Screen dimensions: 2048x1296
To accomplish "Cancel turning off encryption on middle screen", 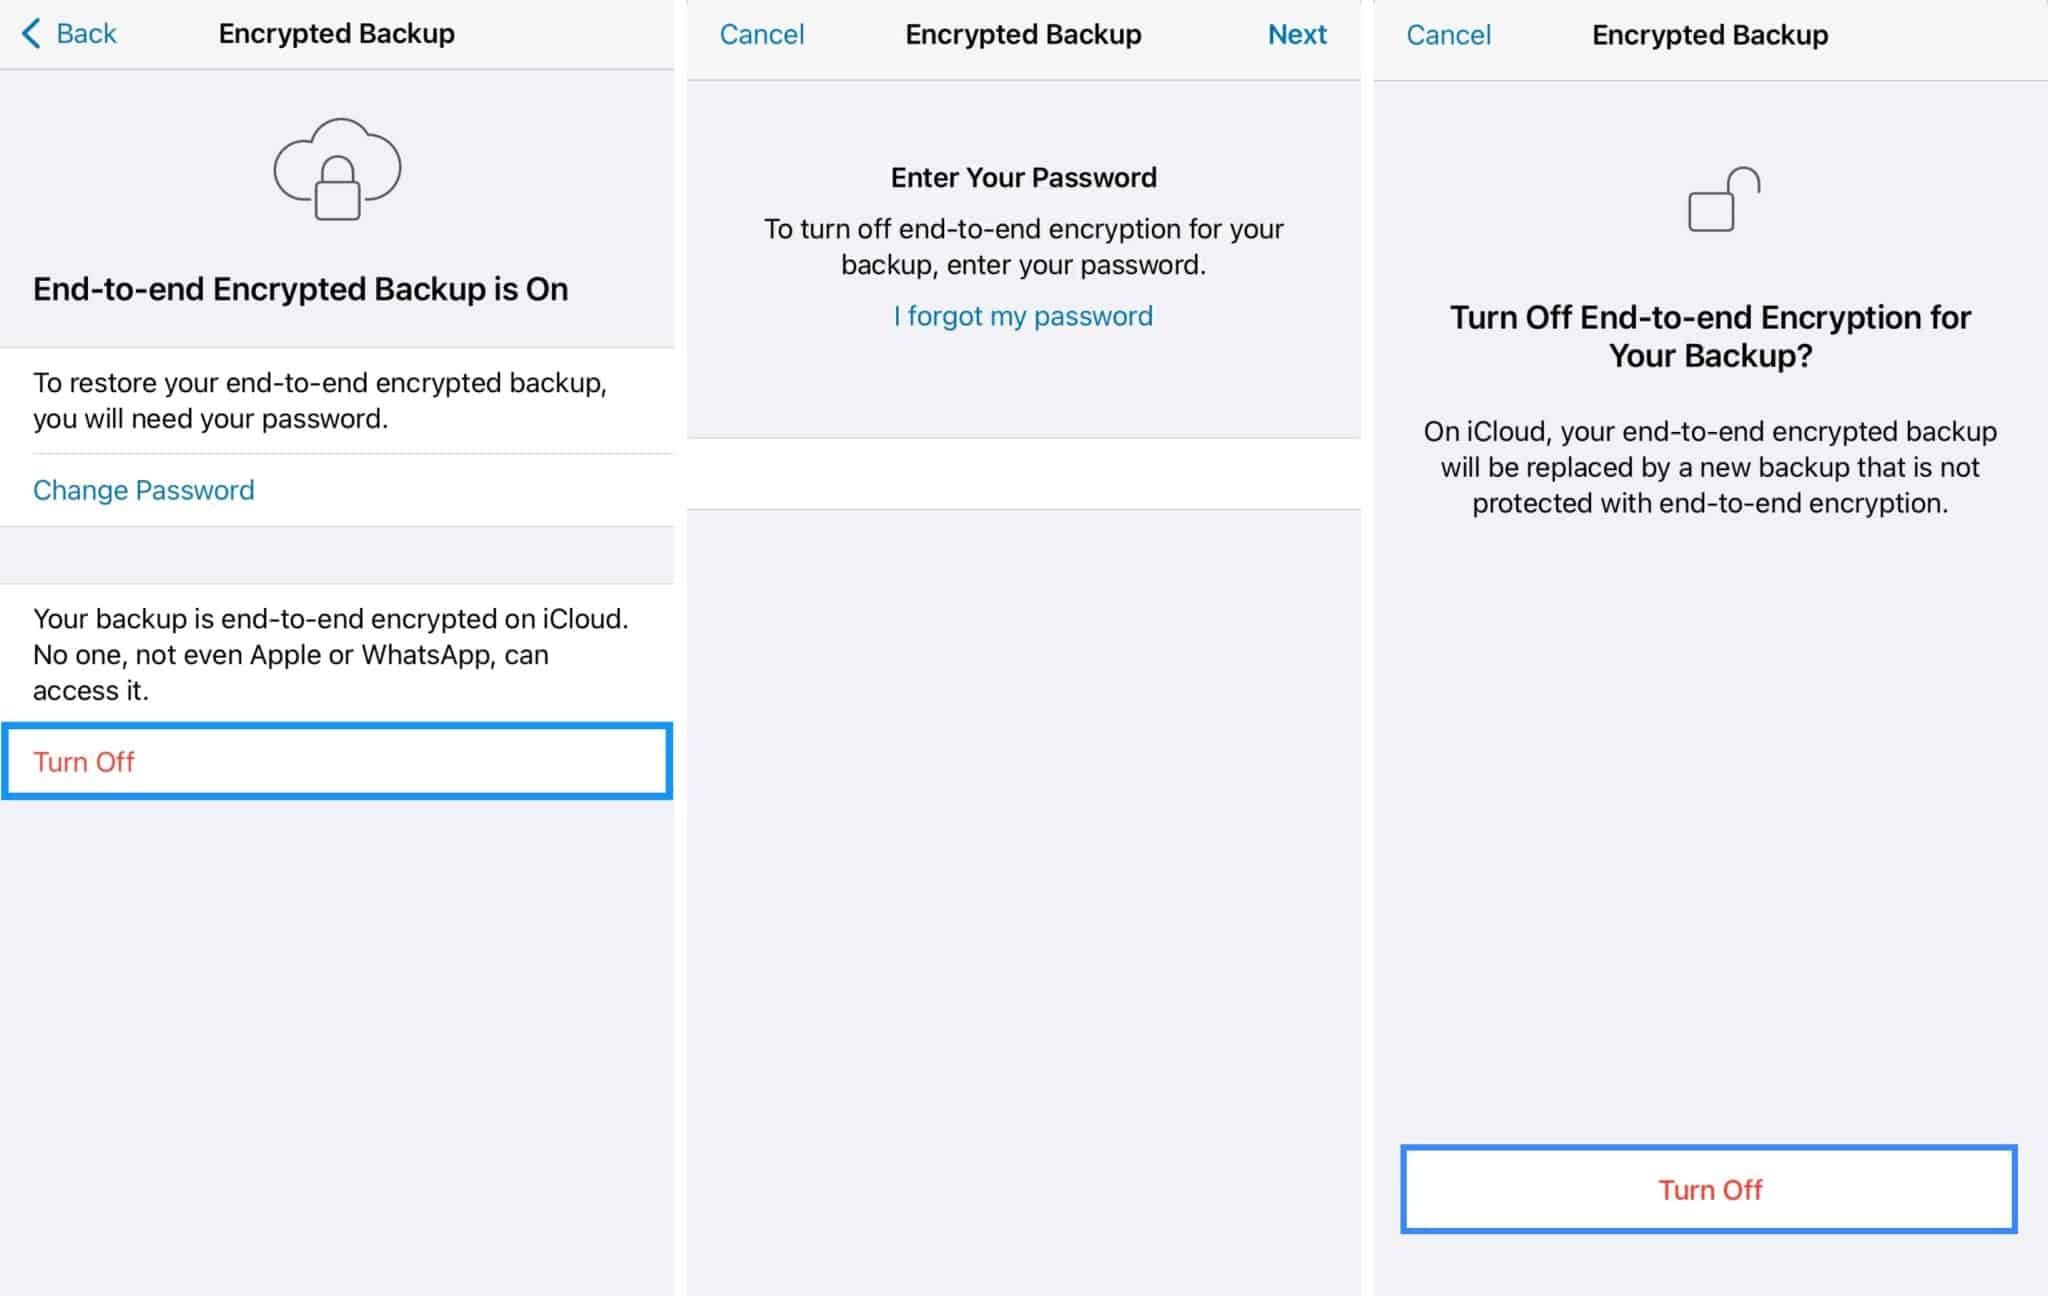I will (x=762, y=34).
